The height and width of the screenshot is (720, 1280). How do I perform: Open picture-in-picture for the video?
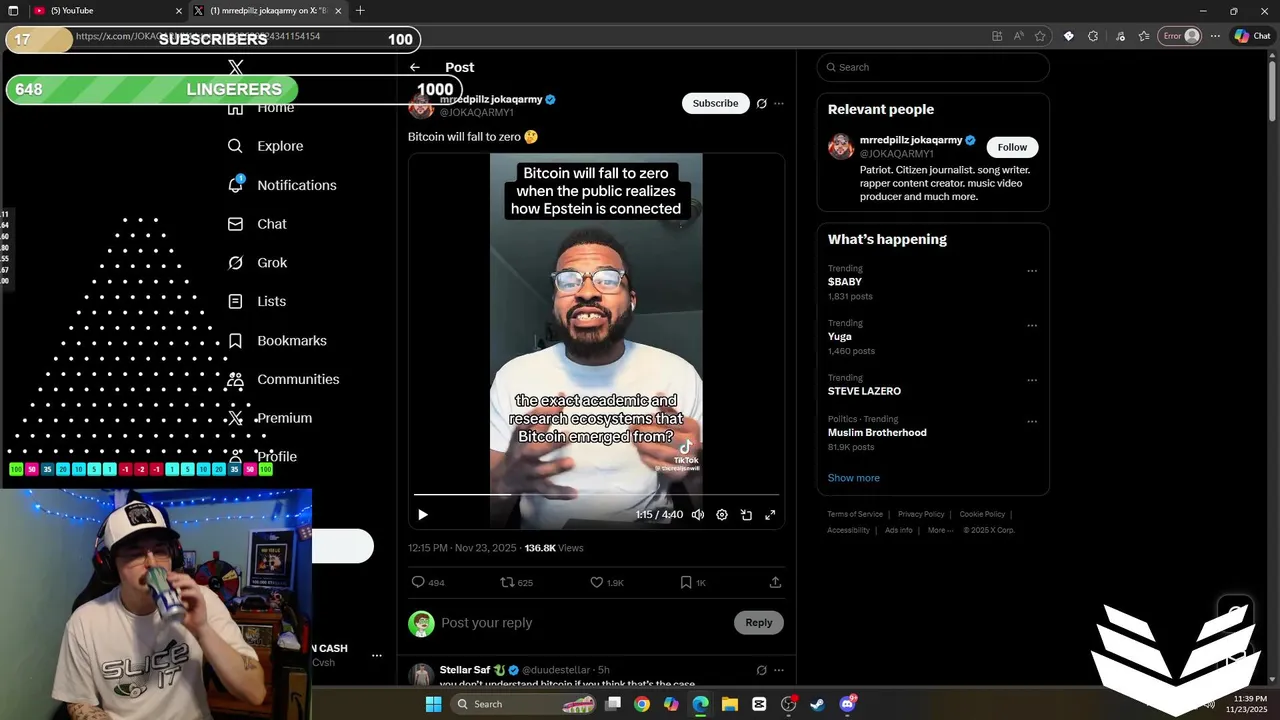click(746, 515)
